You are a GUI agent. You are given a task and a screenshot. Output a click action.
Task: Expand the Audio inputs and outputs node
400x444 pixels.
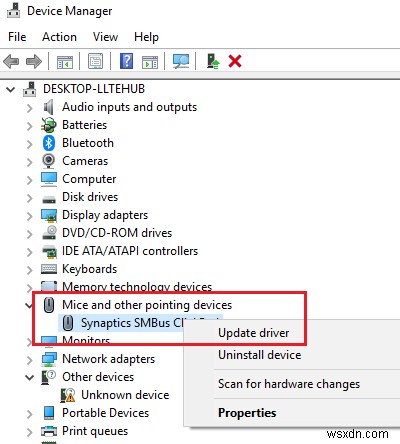tap(30, 108)
